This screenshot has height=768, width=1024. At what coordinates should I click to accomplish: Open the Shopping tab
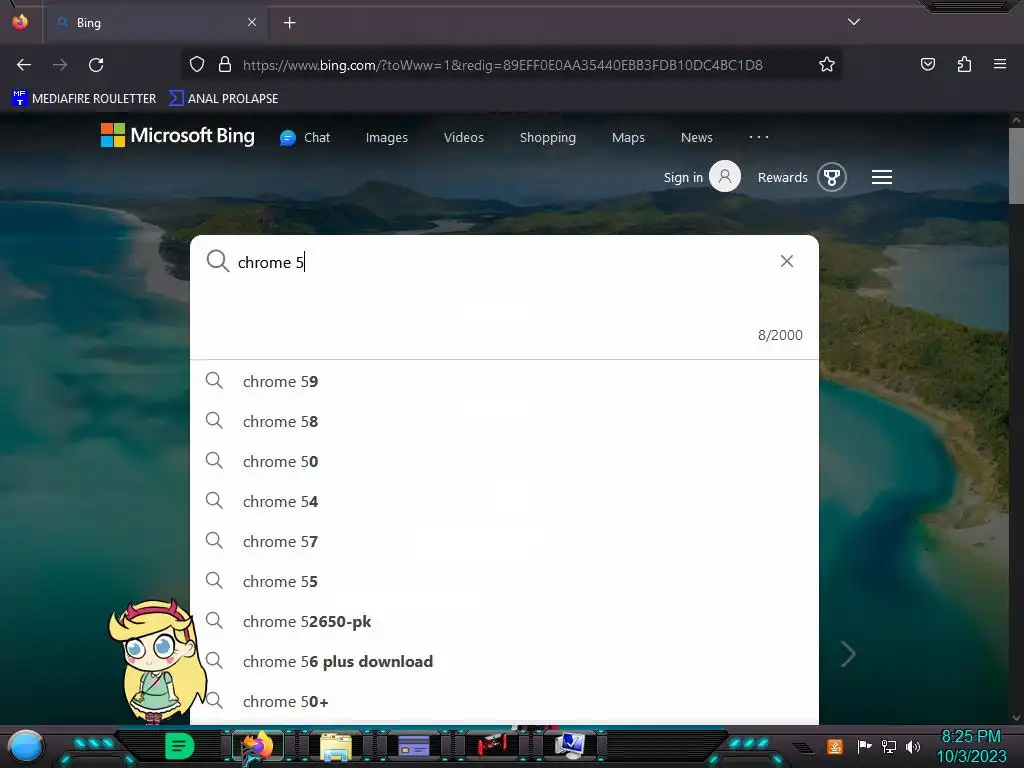tap(548, 138)
